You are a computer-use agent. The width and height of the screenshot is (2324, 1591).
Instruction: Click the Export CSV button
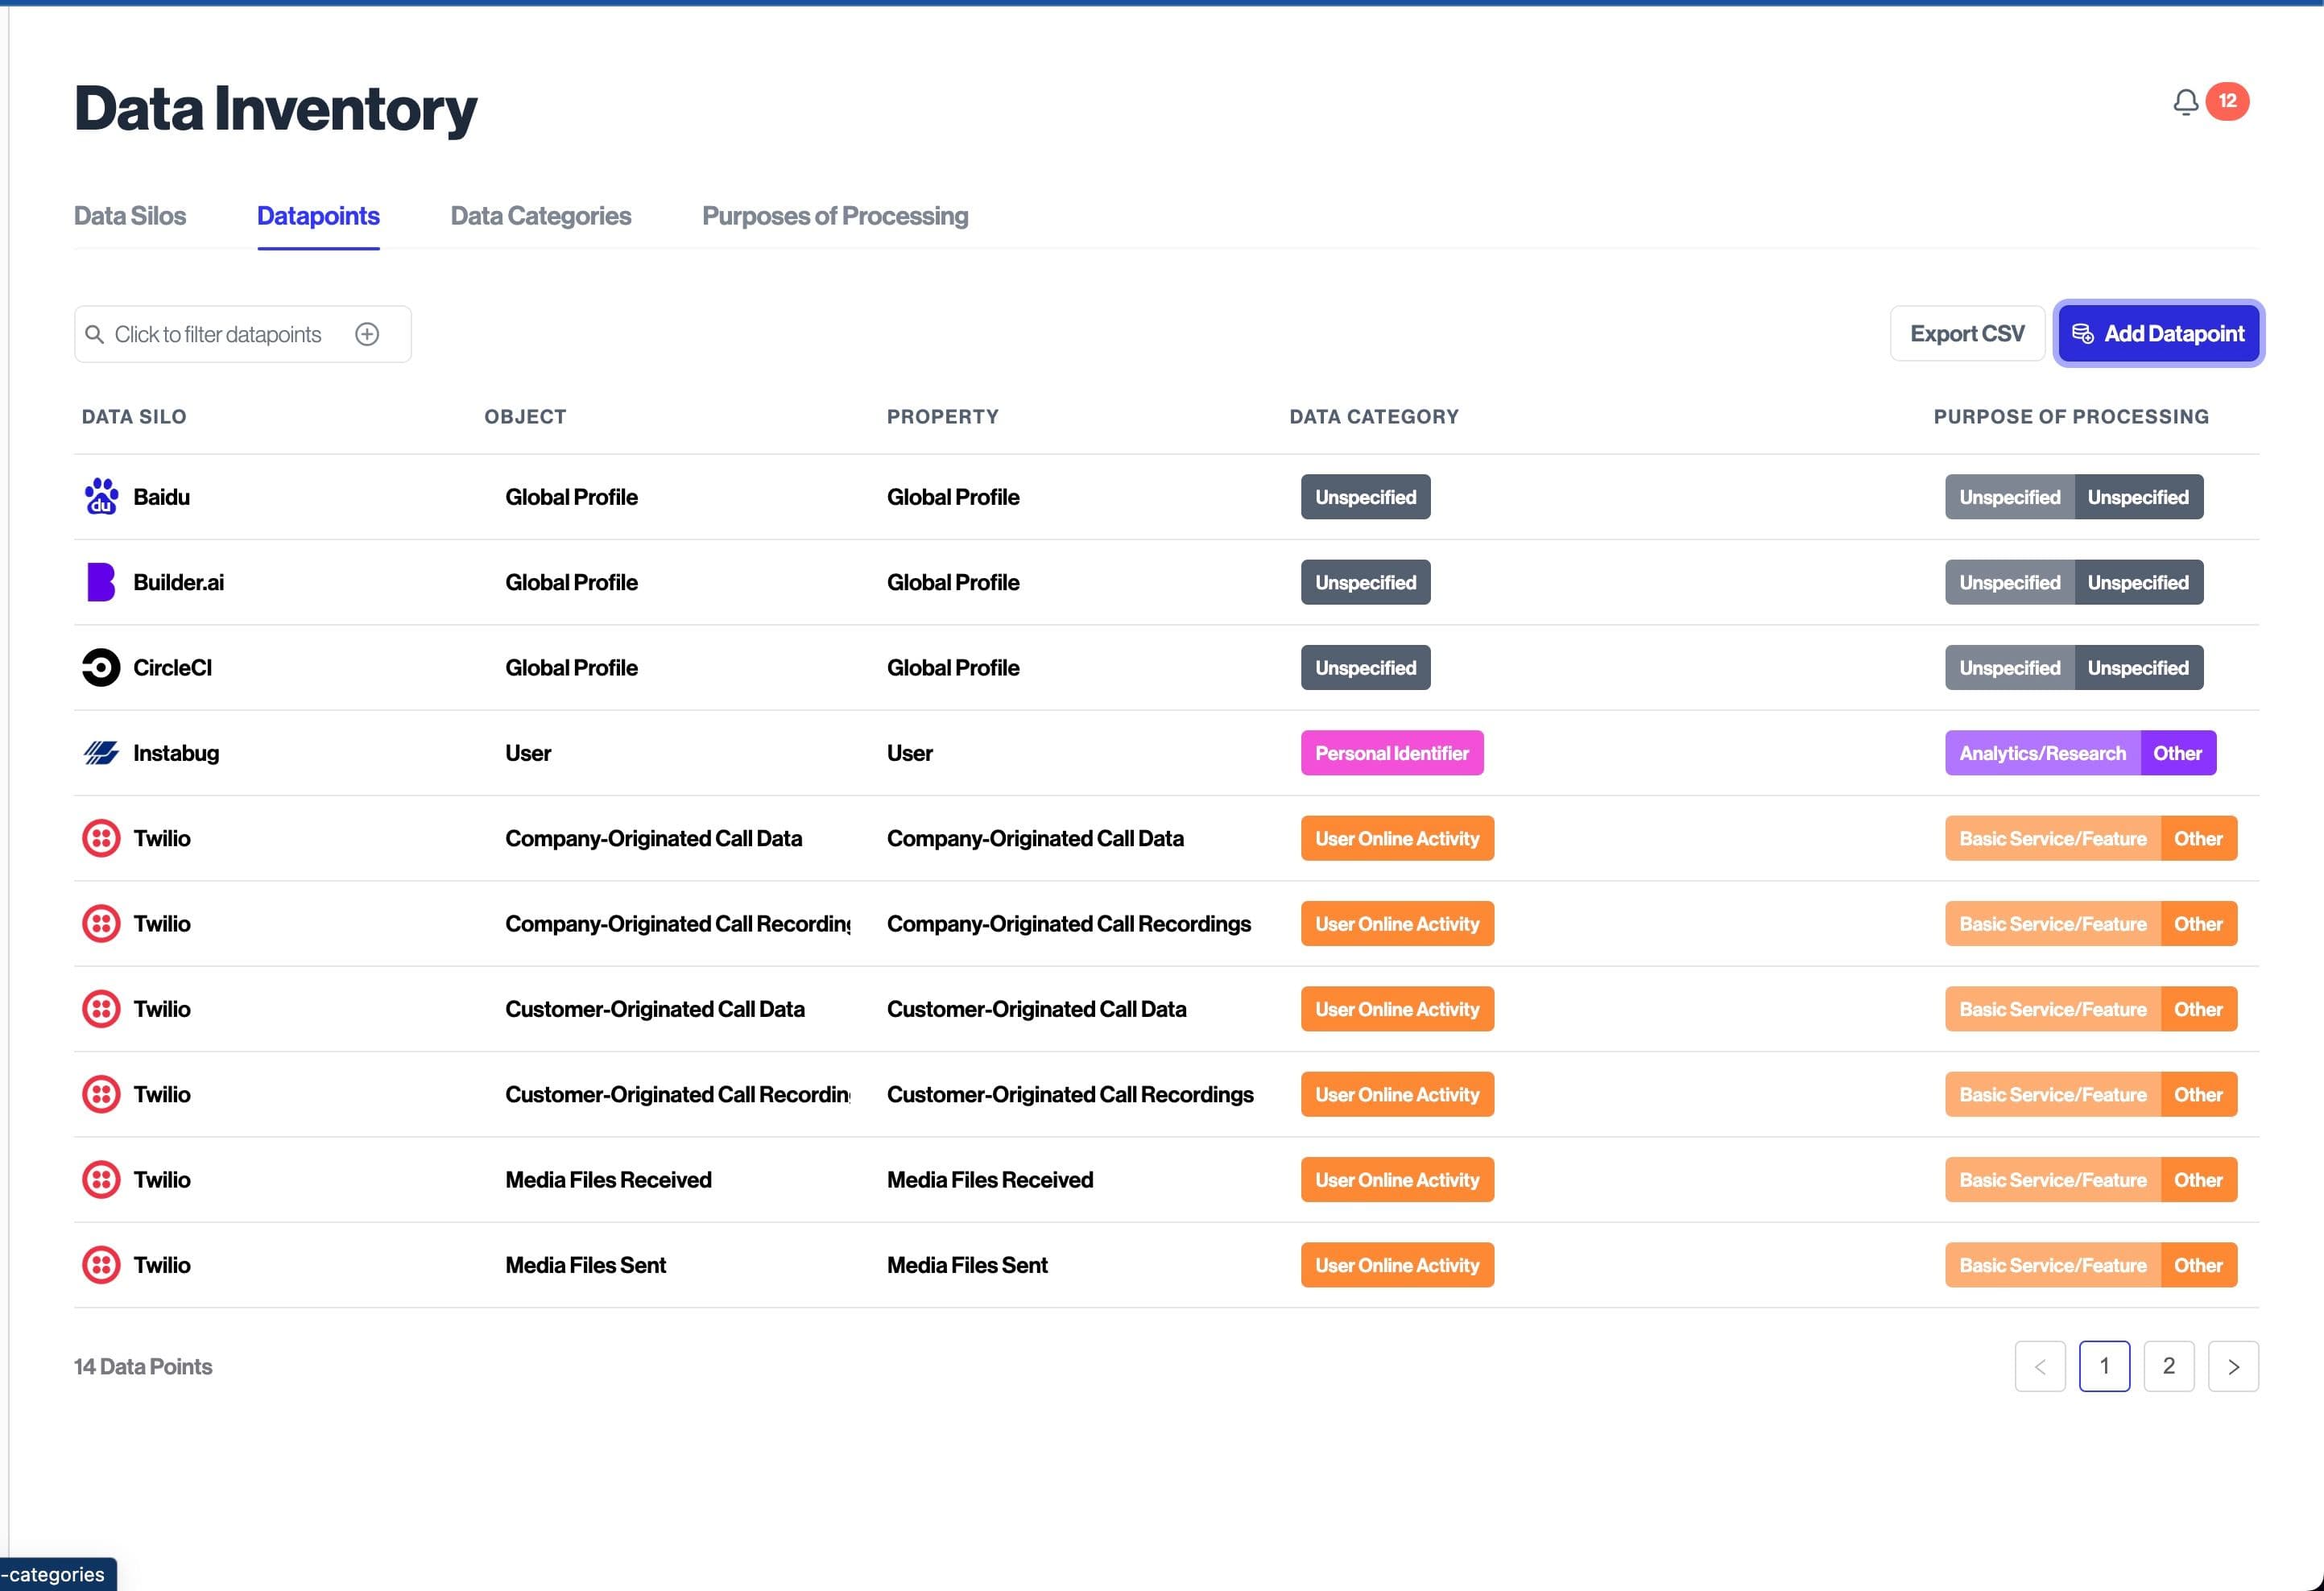1966,334
